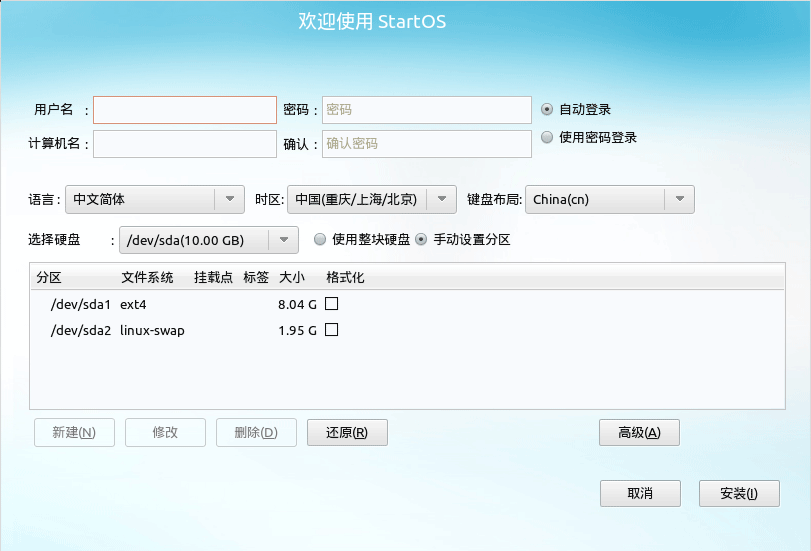Image resolution: width=811 pixels, height=551 pixels.
Task: Select the auto login (自动登录) option
Action: pos(547,109)
